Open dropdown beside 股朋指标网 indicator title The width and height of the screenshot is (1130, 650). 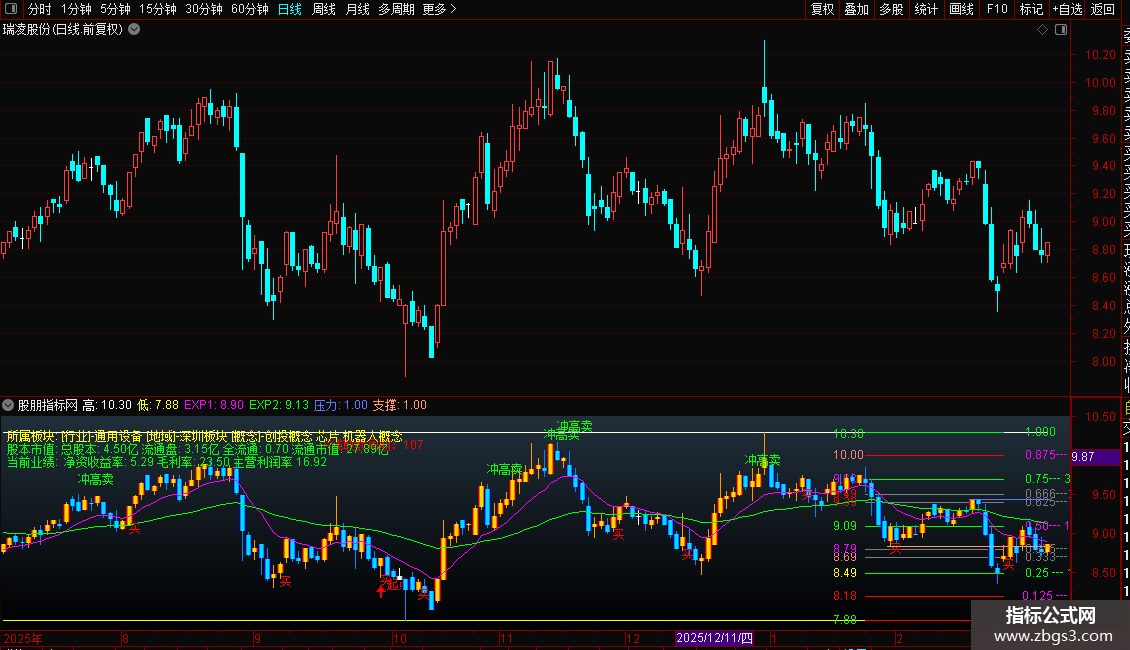[8, 405]
